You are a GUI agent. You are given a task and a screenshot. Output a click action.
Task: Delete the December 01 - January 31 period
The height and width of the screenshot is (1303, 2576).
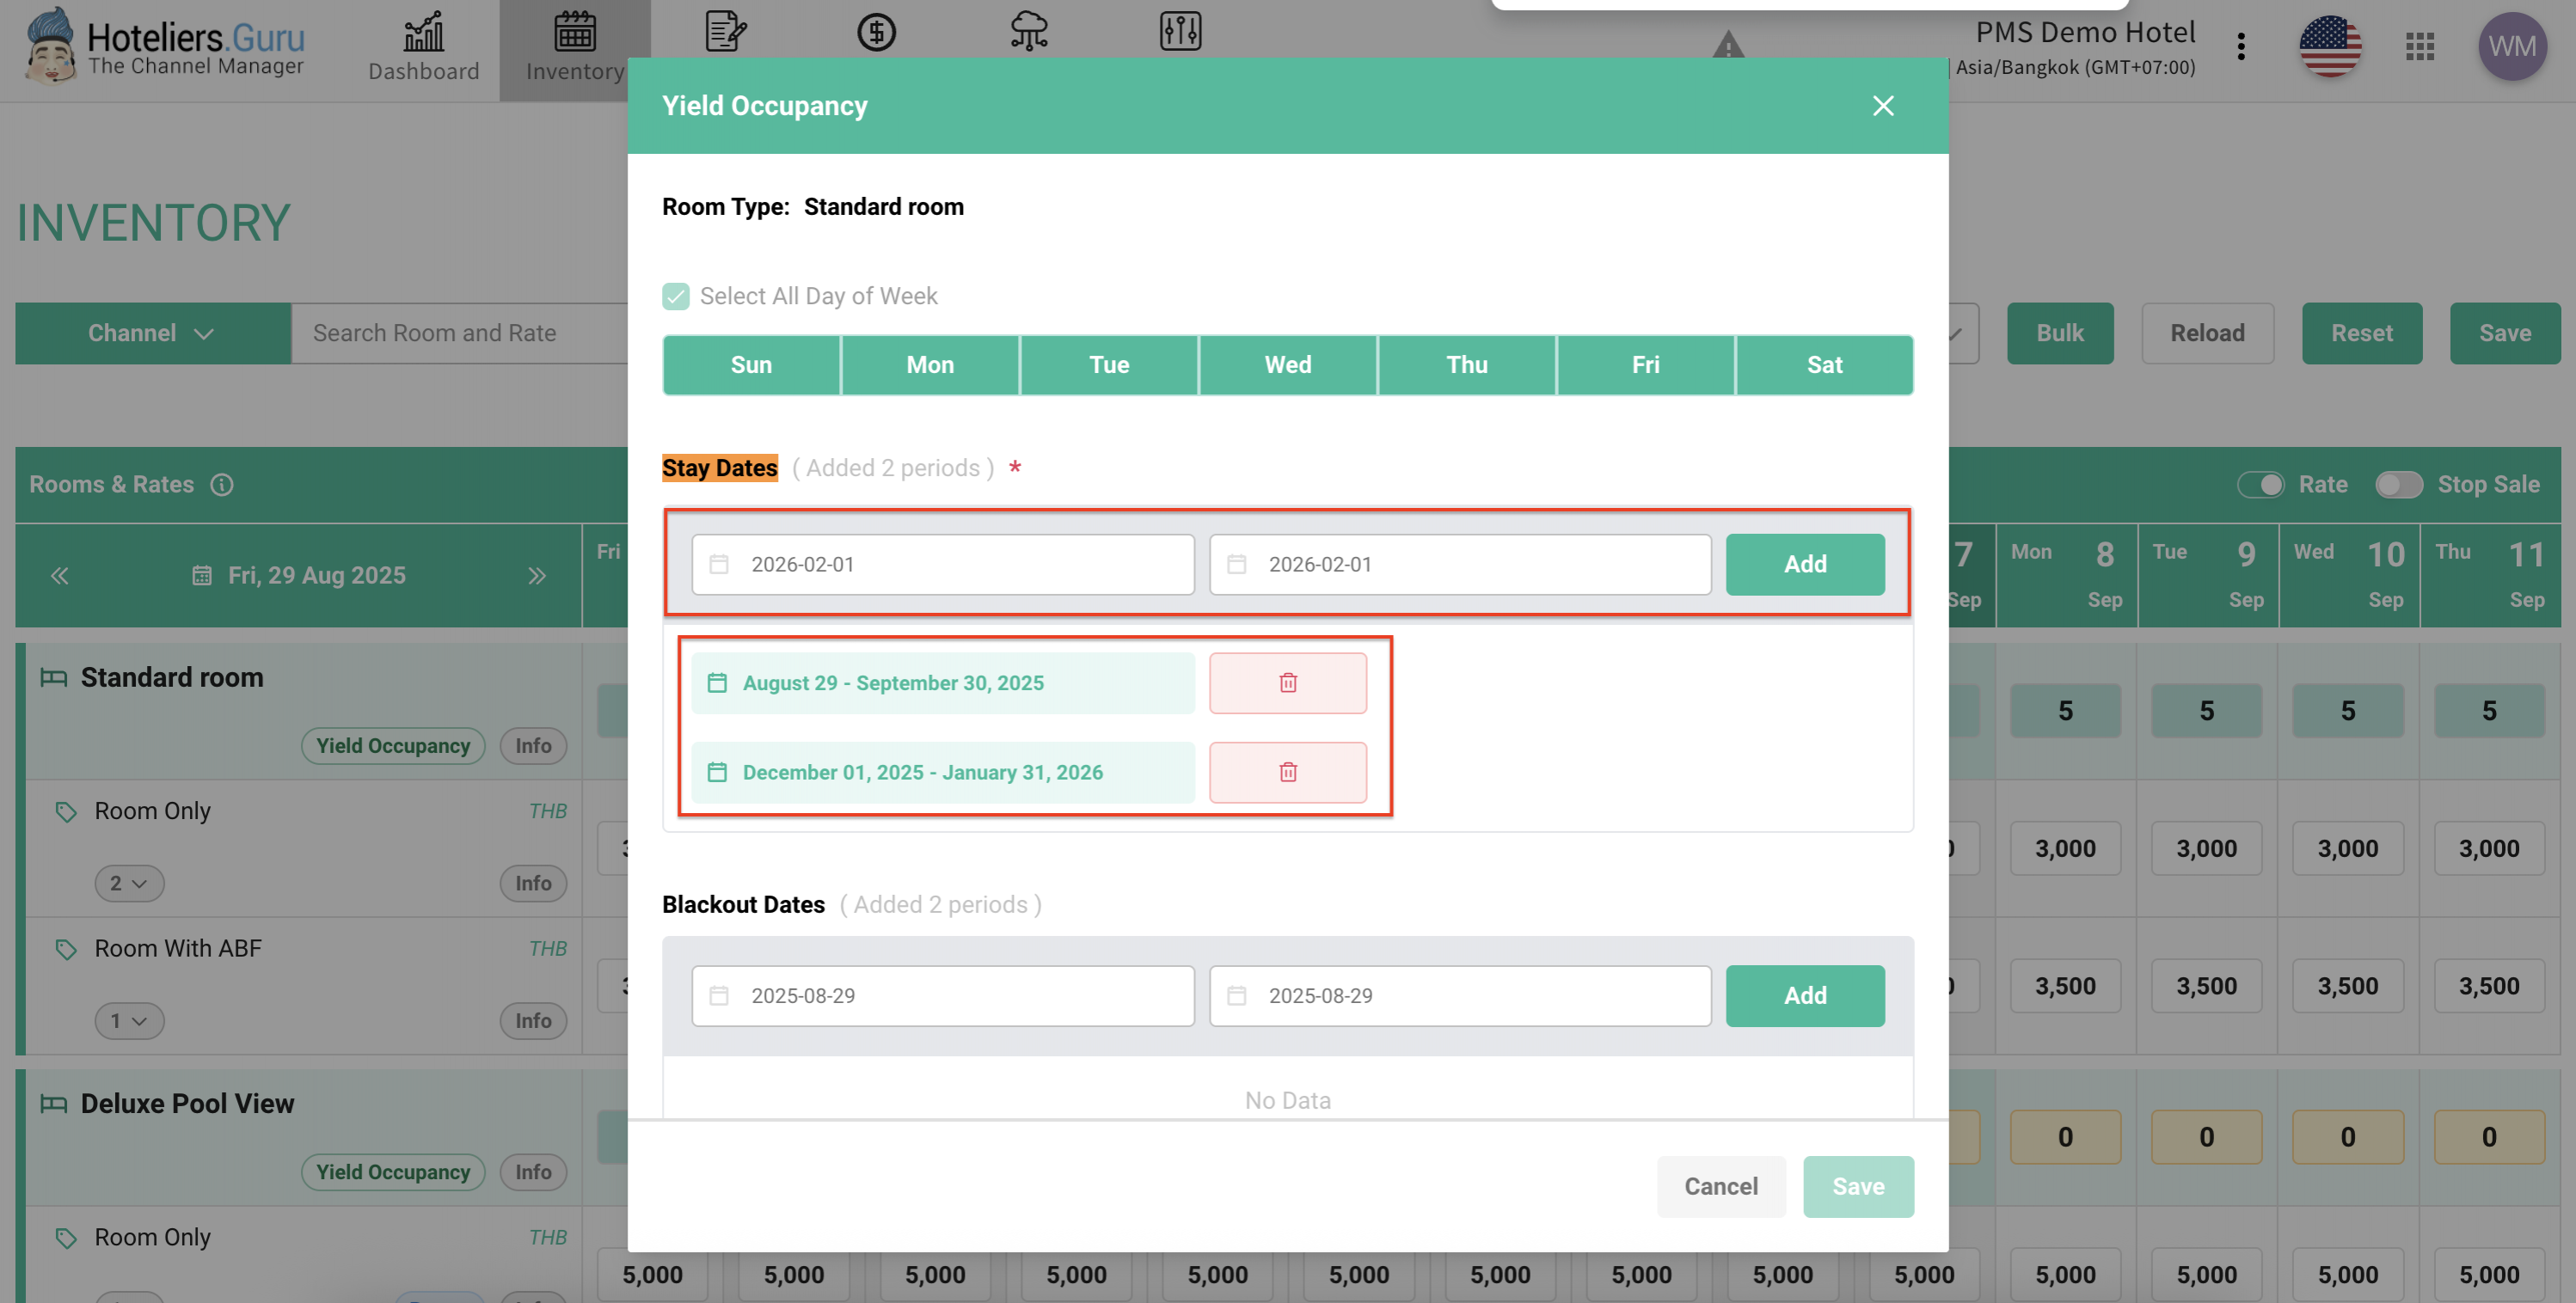[1287, 772]
